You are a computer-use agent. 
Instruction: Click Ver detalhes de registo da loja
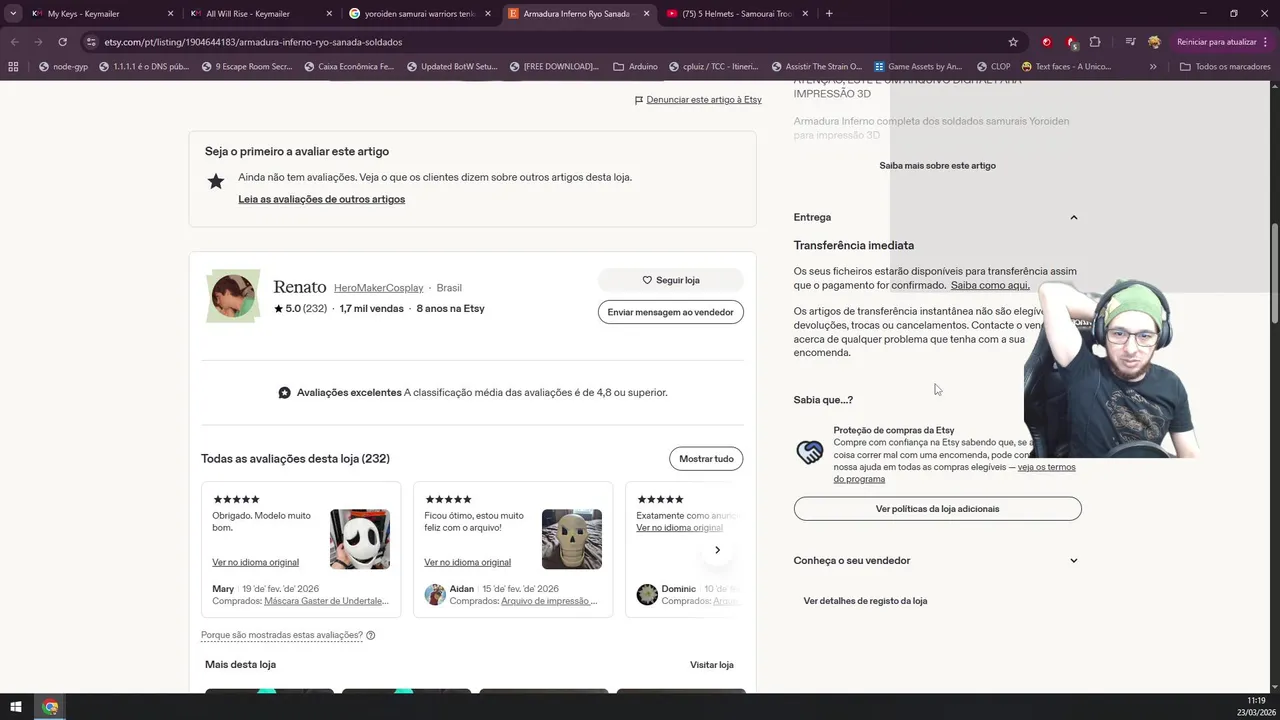coord(865,601)
